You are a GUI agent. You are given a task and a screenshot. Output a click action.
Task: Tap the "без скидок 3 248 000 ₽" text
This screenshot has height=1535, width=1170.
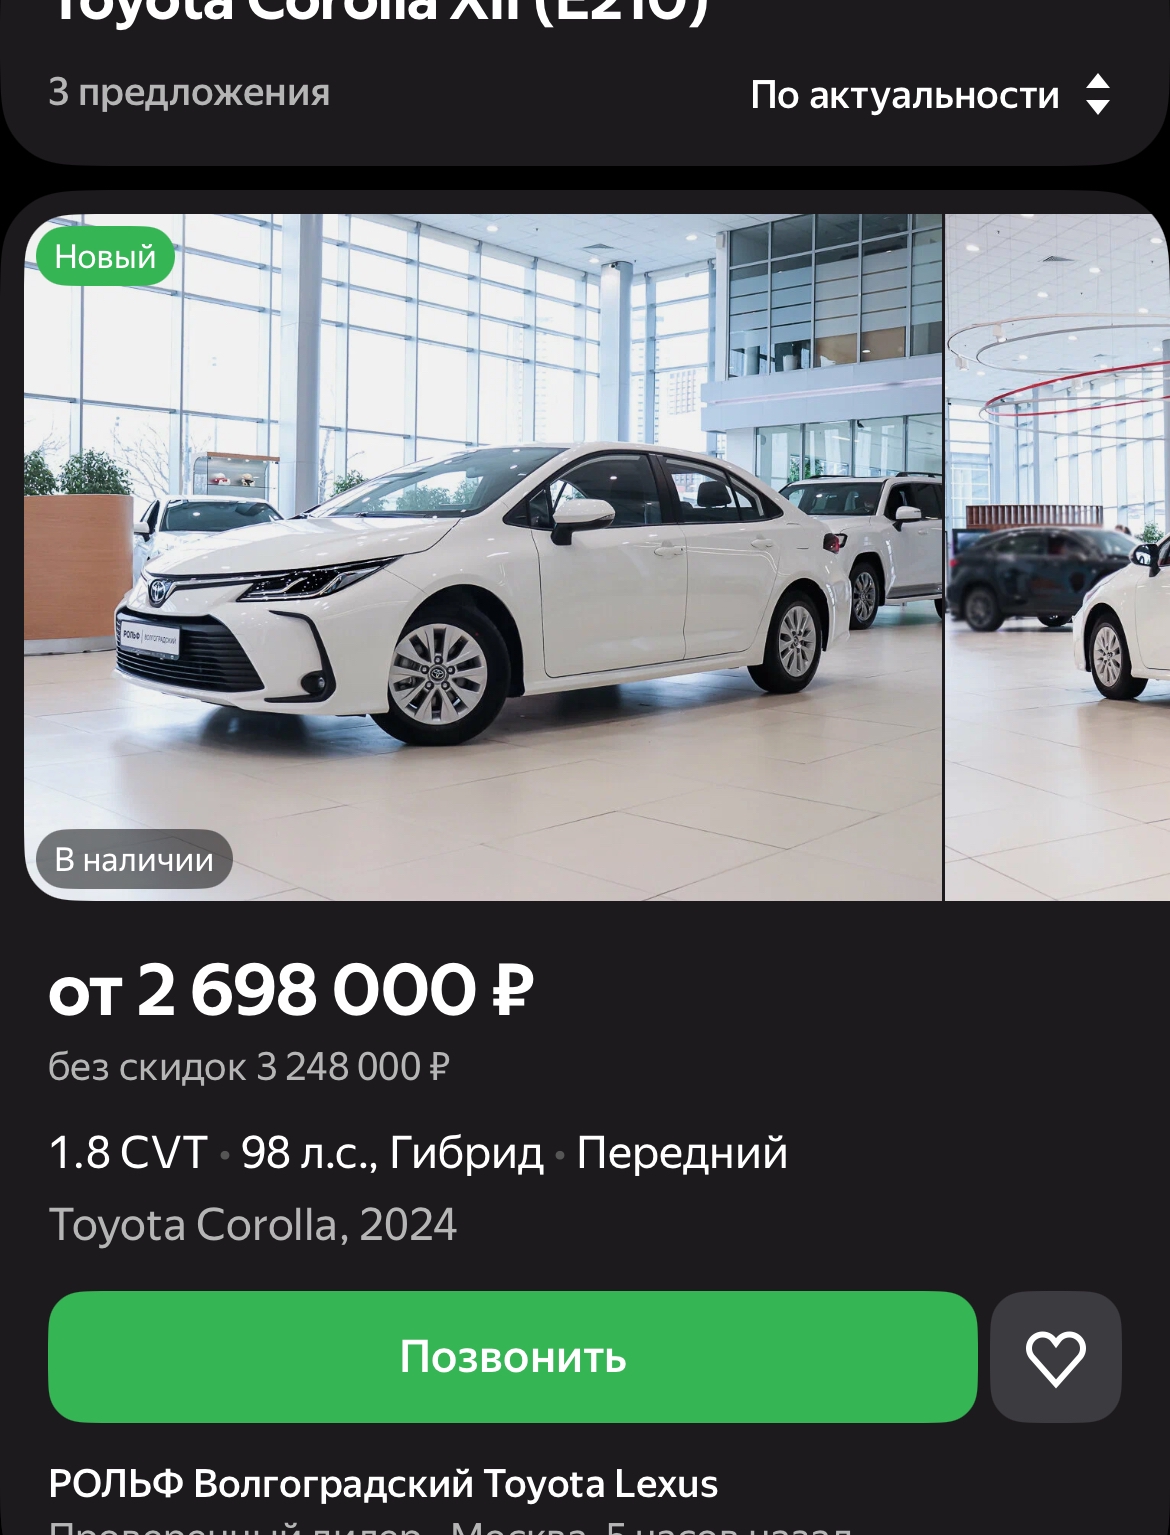coord(249,1067)
